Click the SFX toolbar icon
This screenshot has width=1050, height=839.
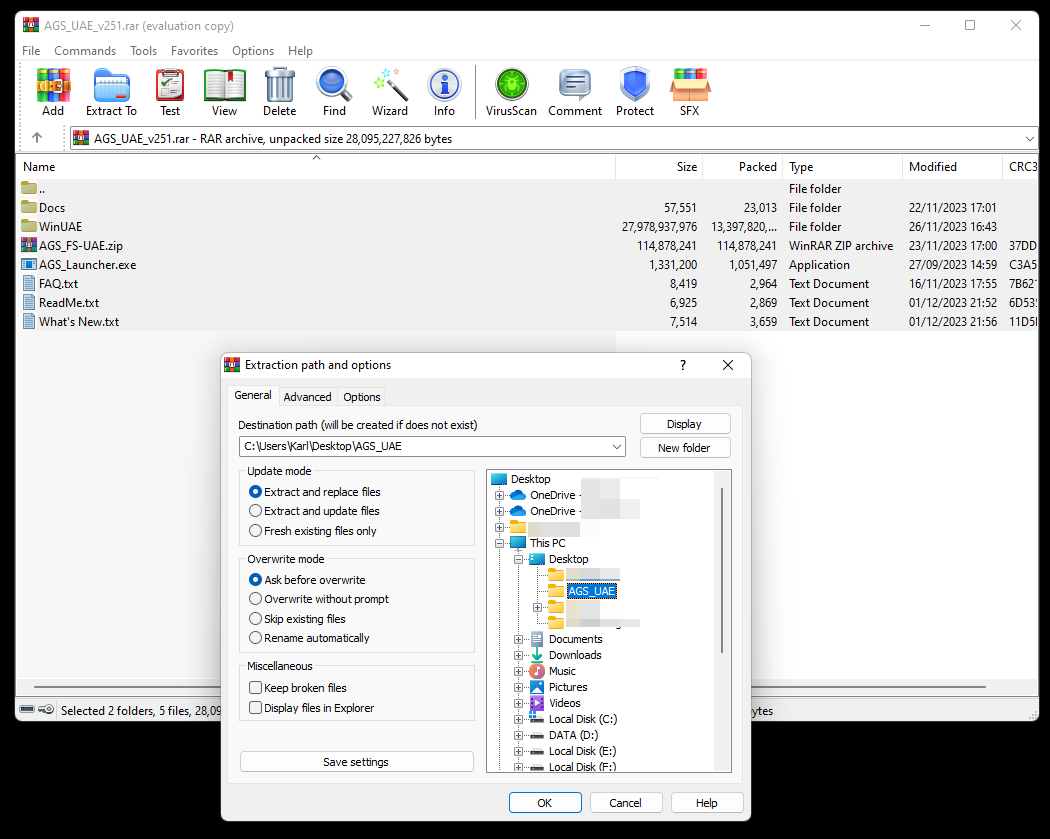click(x=690, y=92)
